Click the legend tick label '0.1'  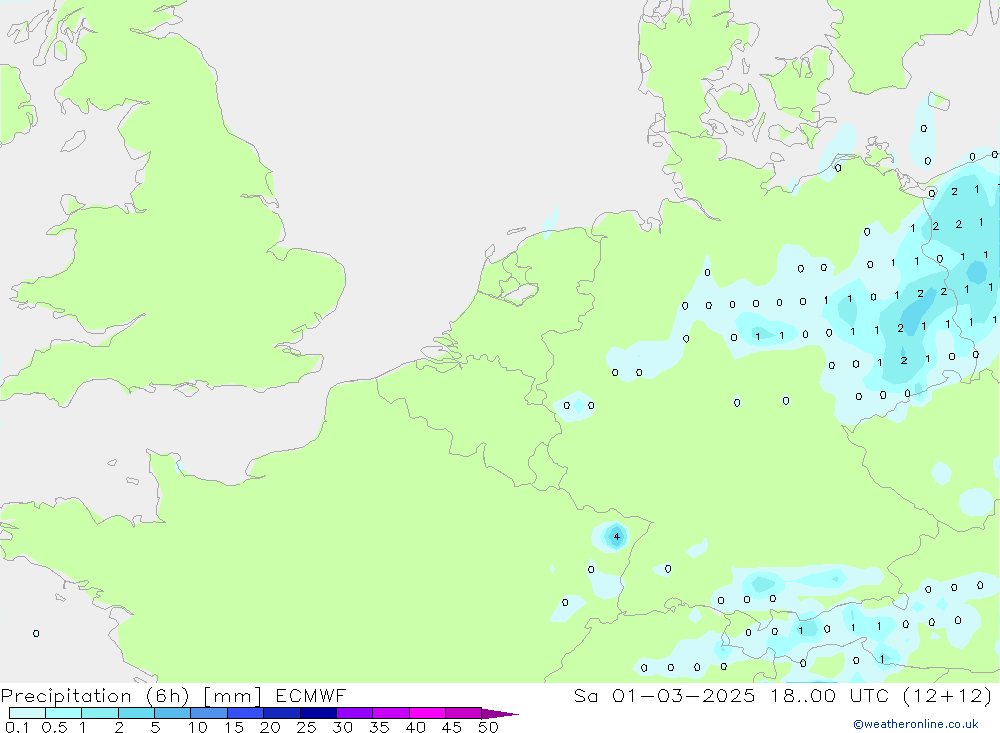pos(17,727)
